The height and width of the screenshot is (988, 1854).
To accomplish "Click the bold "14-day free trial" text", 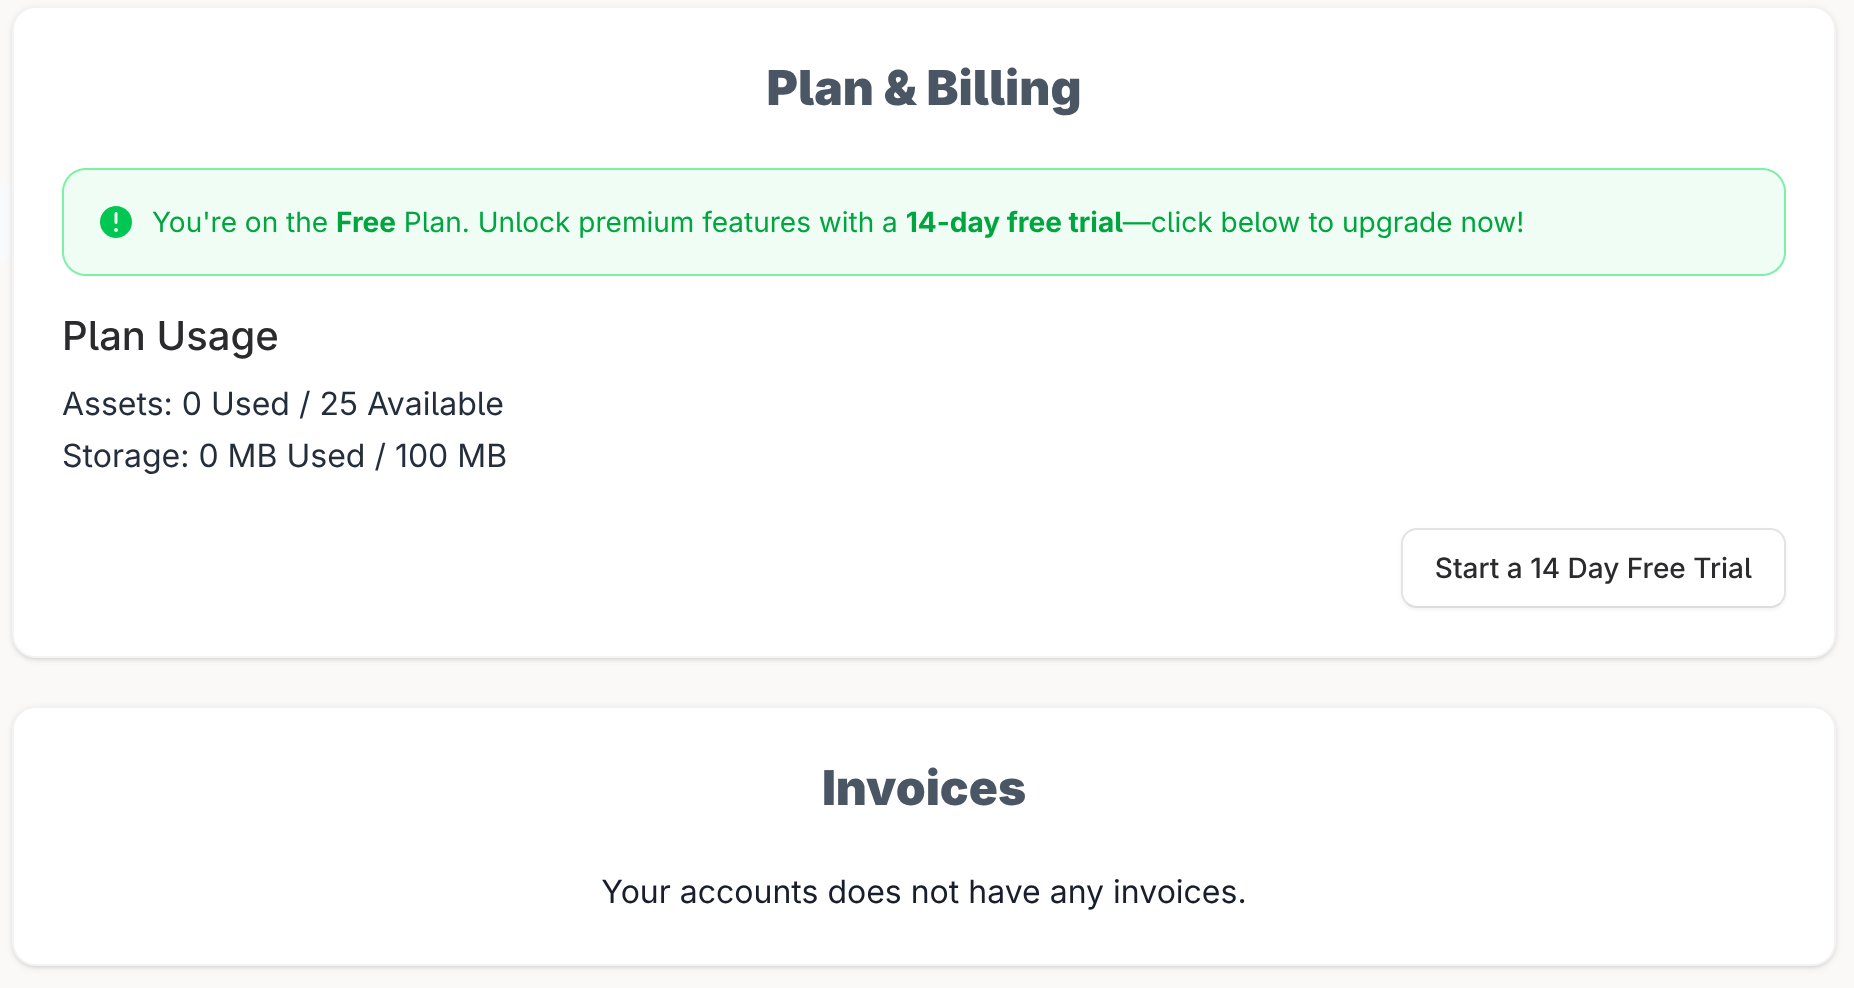I will [1014, 222].
